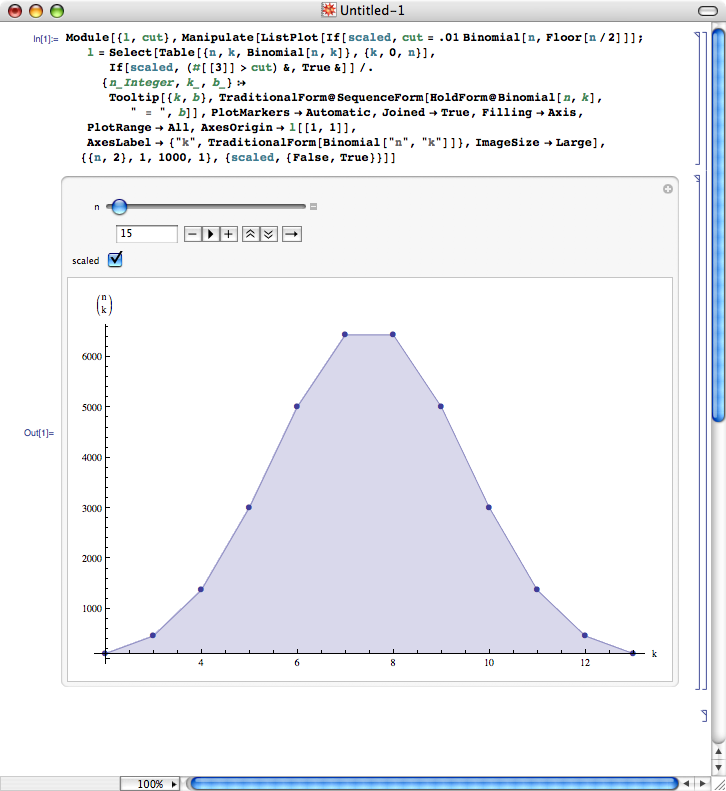This screenshot has width=726, height=791.
Task: Click the horizontal scrollbar left arrow
Action: click(x=684, y=784)
